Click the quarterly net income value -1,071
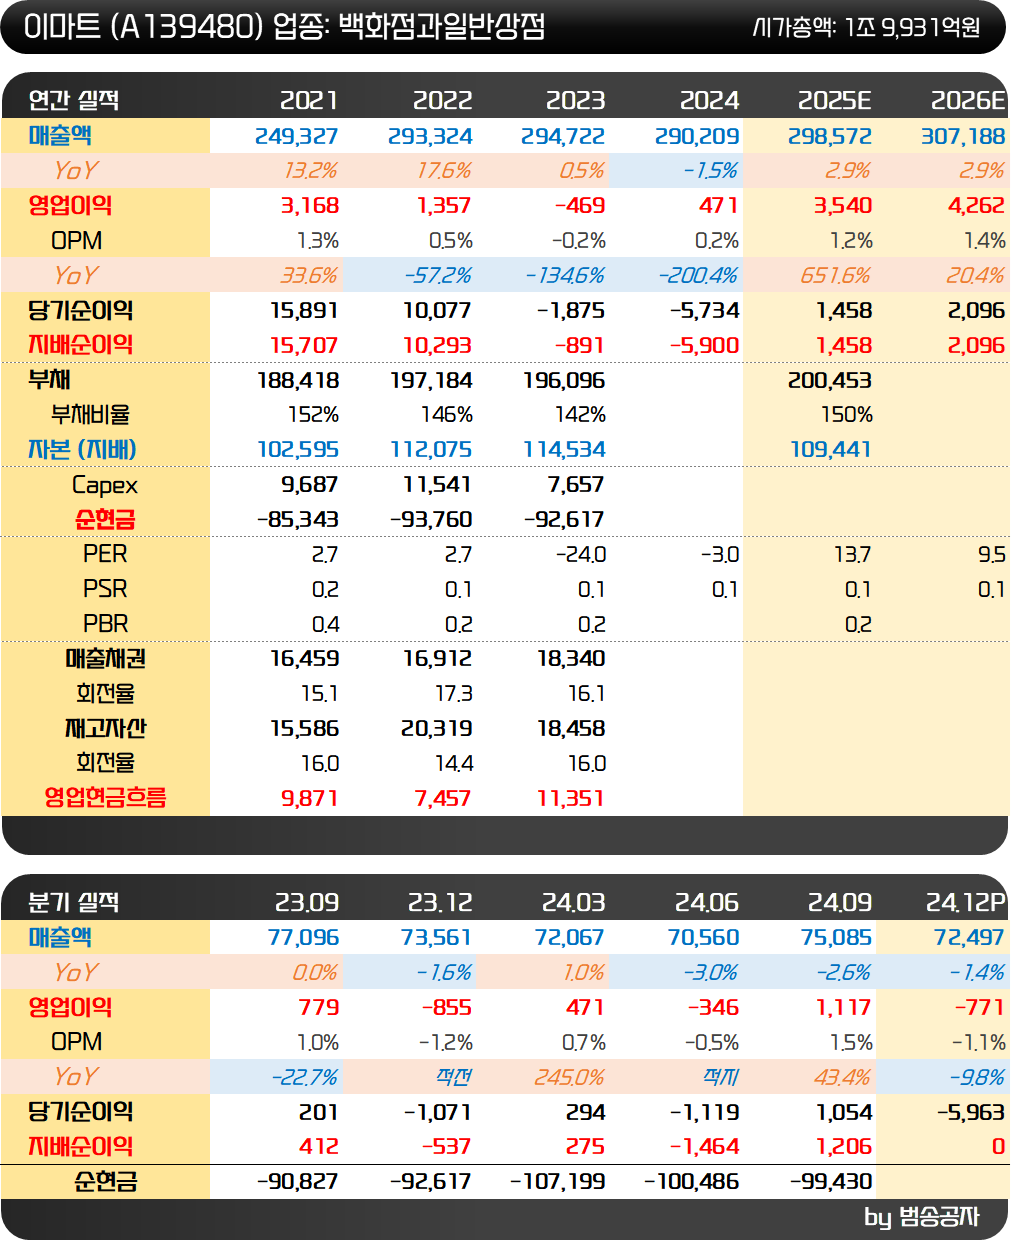 pos(437,1111)
